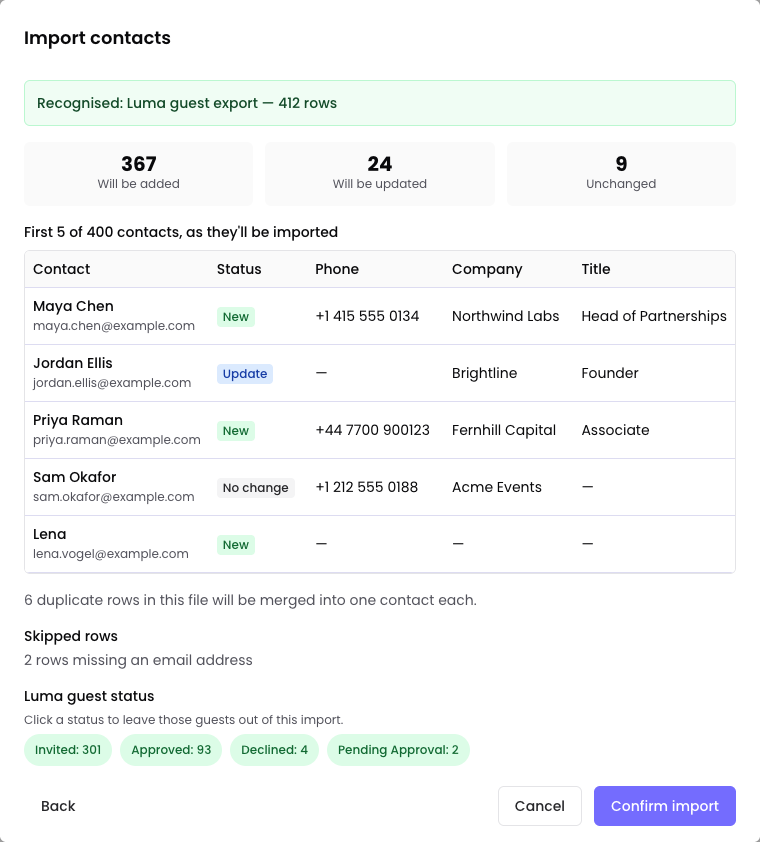Screen dimensions: 760x842
Task: Click the Contact column header
Action: coord(61,269)
